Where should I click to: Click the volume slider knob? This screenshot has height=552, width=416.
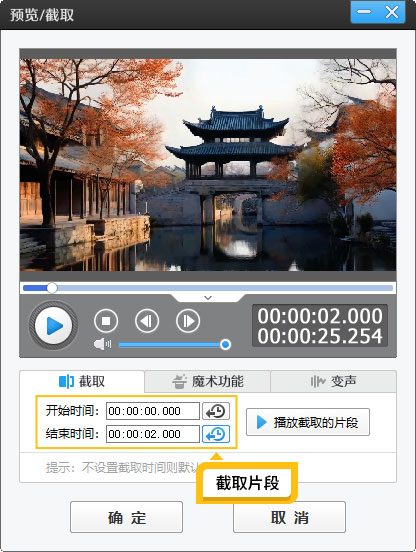(225, 344)
